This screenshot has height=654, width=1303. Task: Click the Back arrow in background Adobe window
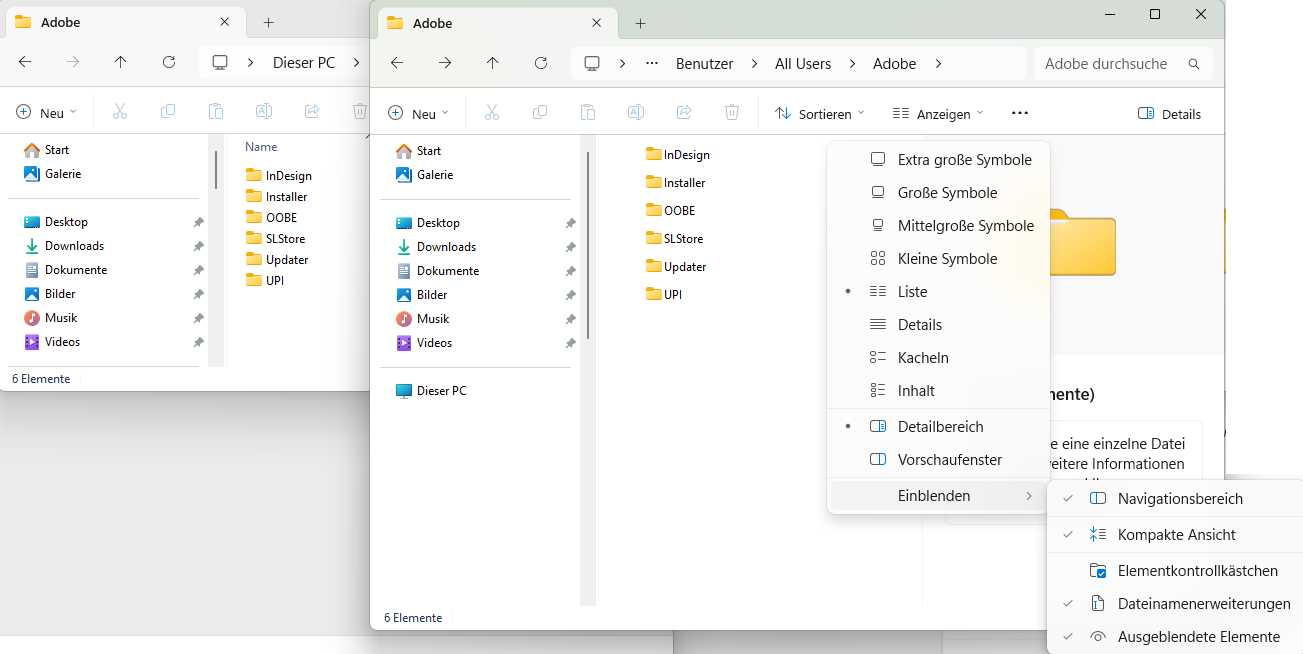pyautogui.click(x=25, y=62)
